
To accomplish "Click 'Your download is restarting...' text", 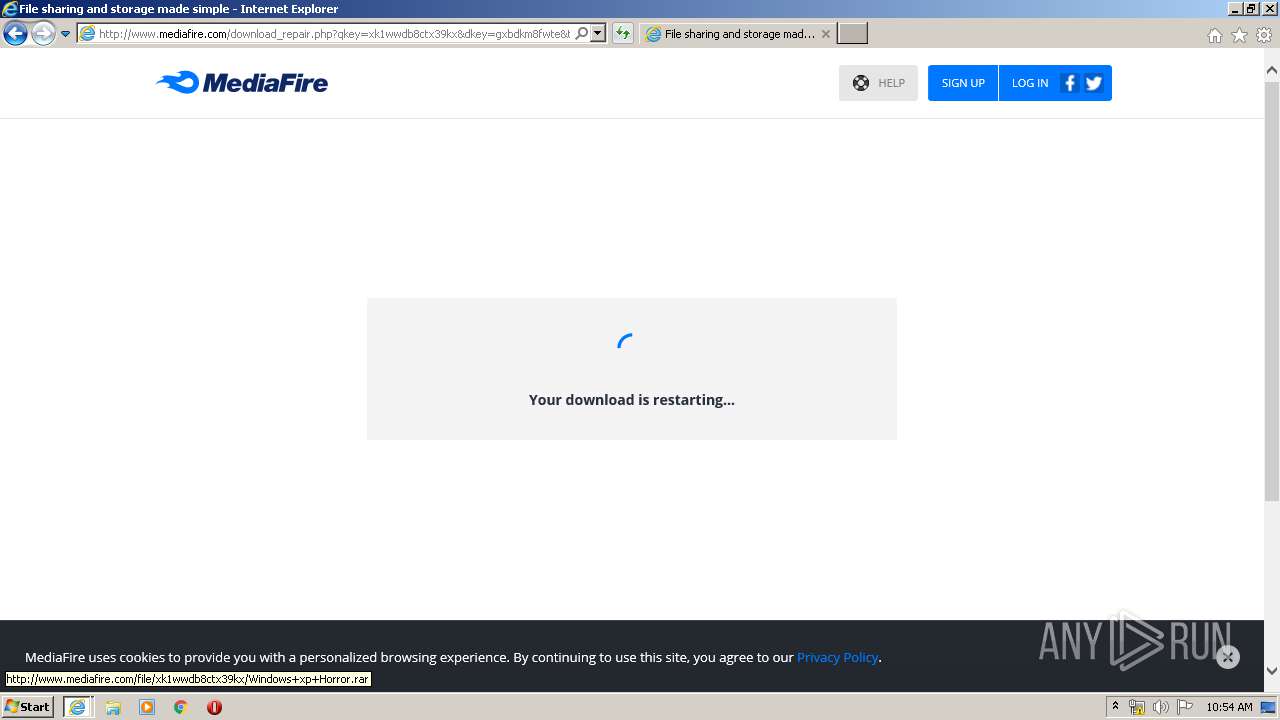I will coord(632,399).
